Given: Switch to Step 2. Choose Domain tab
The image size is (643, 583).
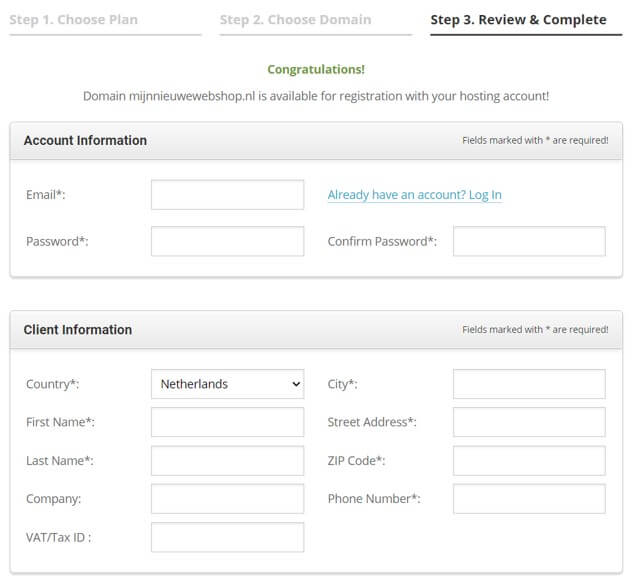Looking at the screenshot, I should [295, 20].
